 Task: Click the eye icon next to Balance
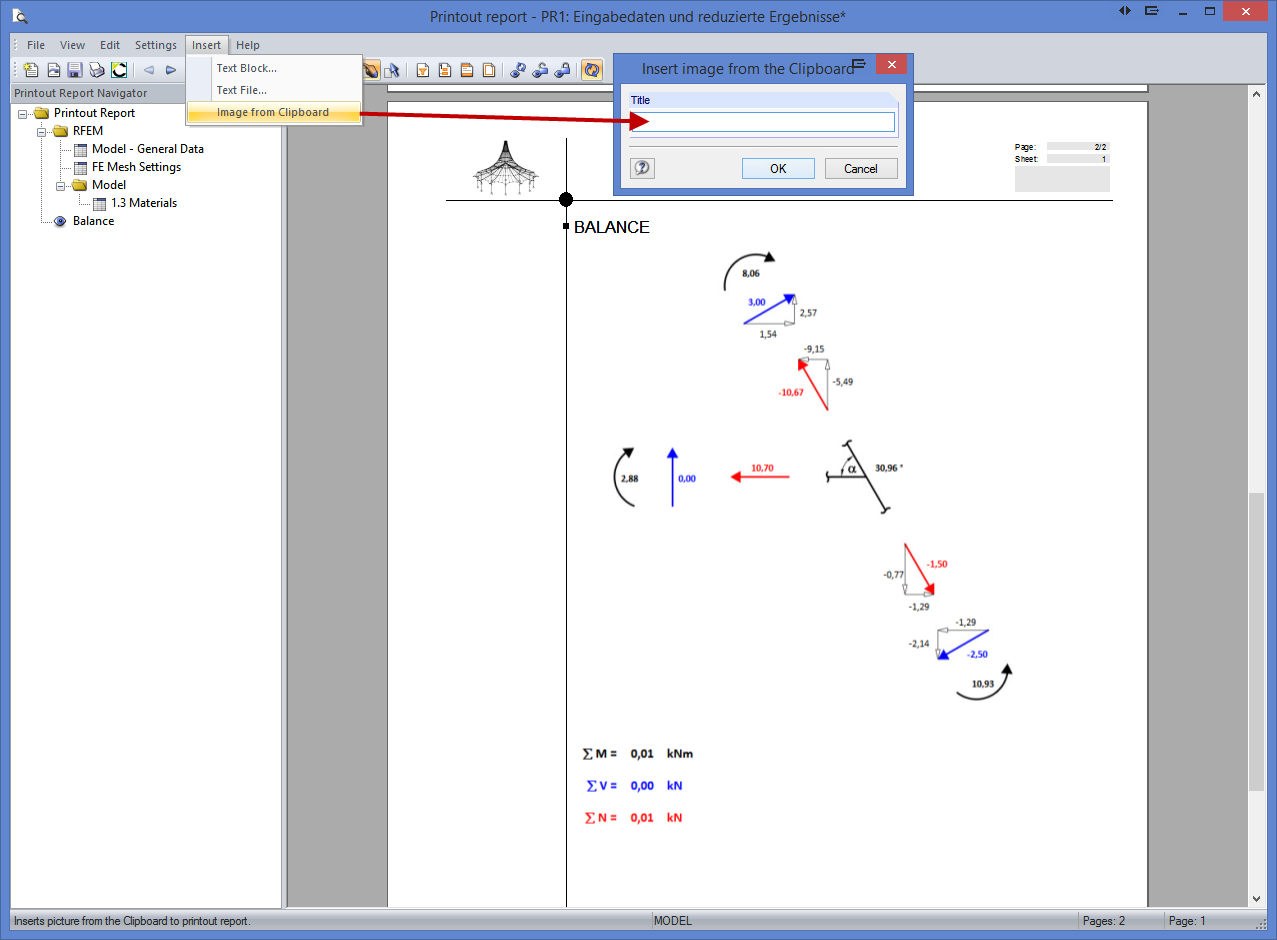[x=60, y=221]
